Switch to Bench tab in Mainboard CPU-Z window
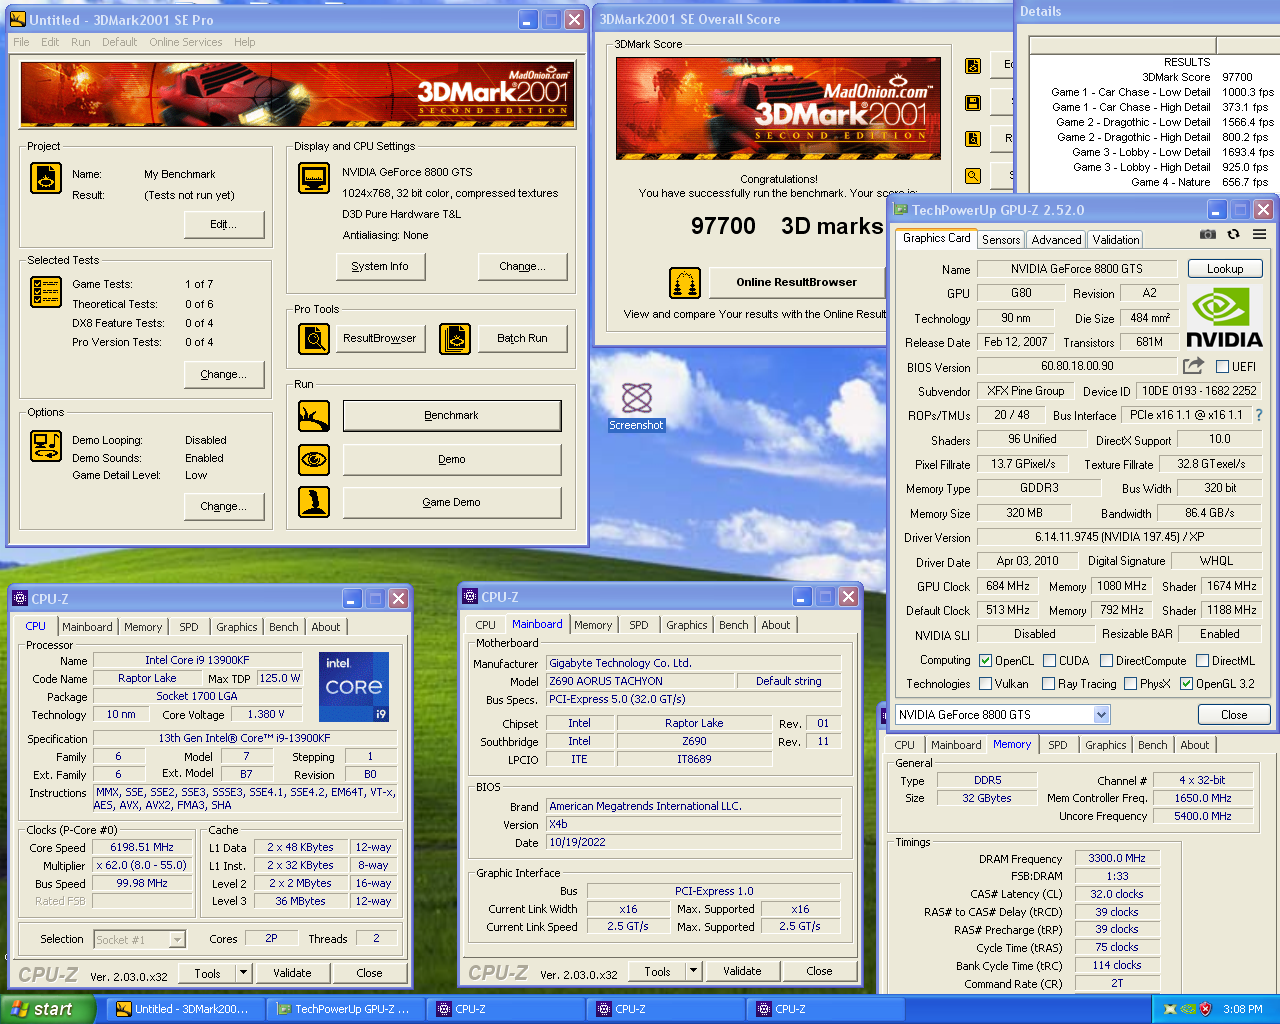1280x1024 pixels. pos(733,625)
